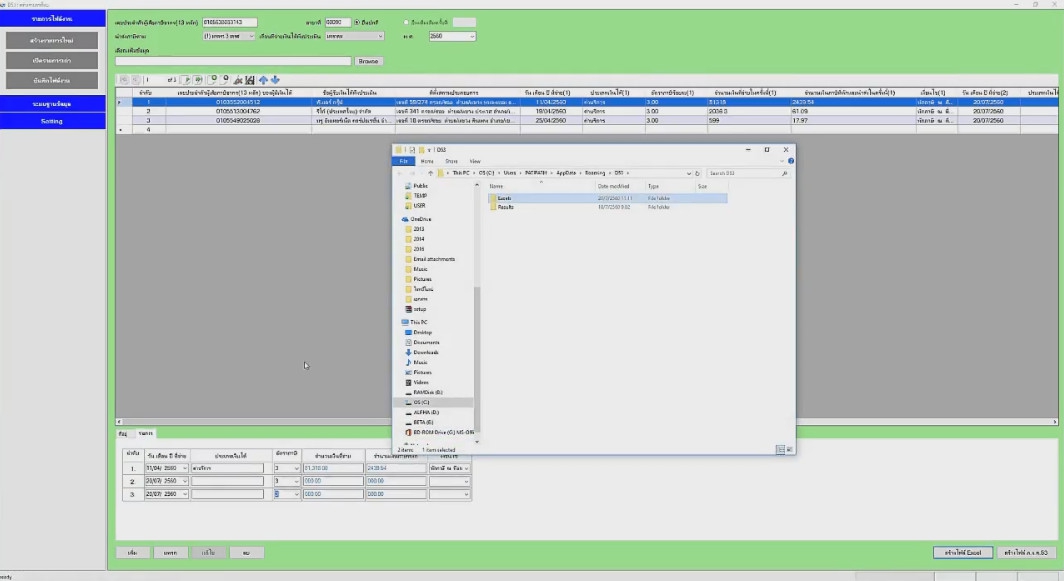Viewport: 1064px width, 581px height.
Task: Open row 3 tax rate dropdown
Action: (x=296, y=494)
